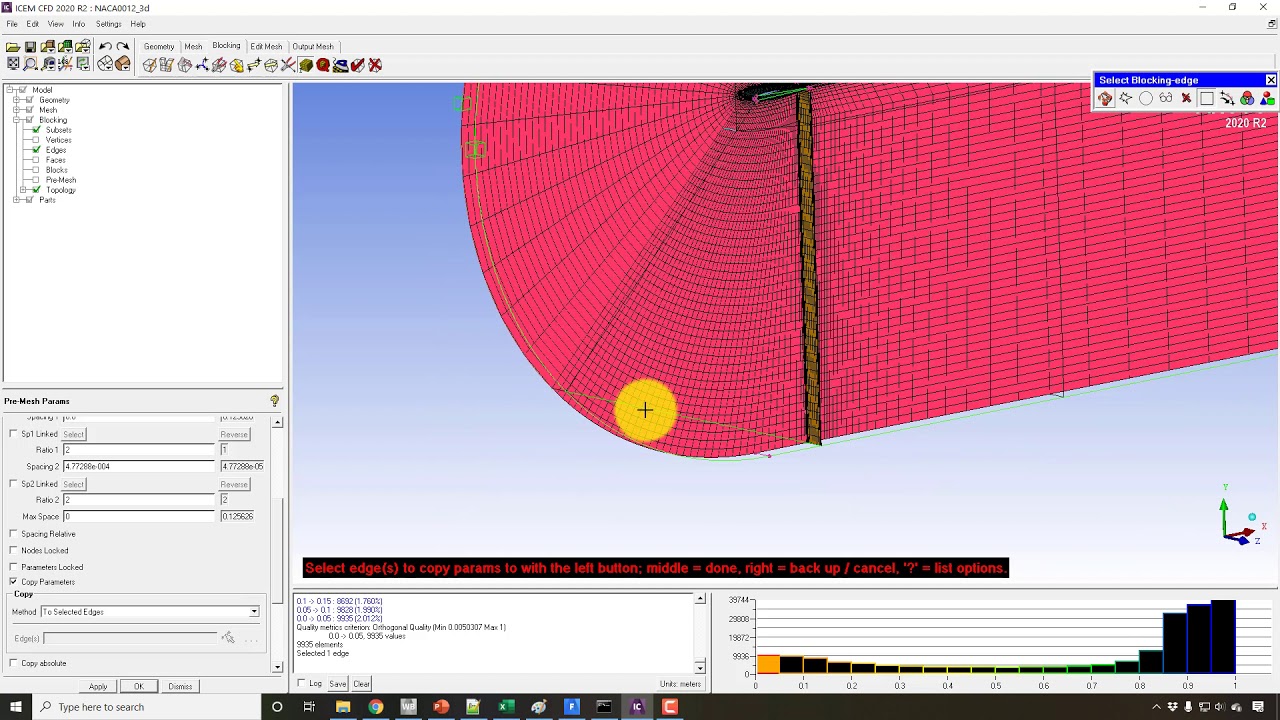1280x720 pixels.
Task: Open project folder icon in main toolbar
Action: coord(13,47)
